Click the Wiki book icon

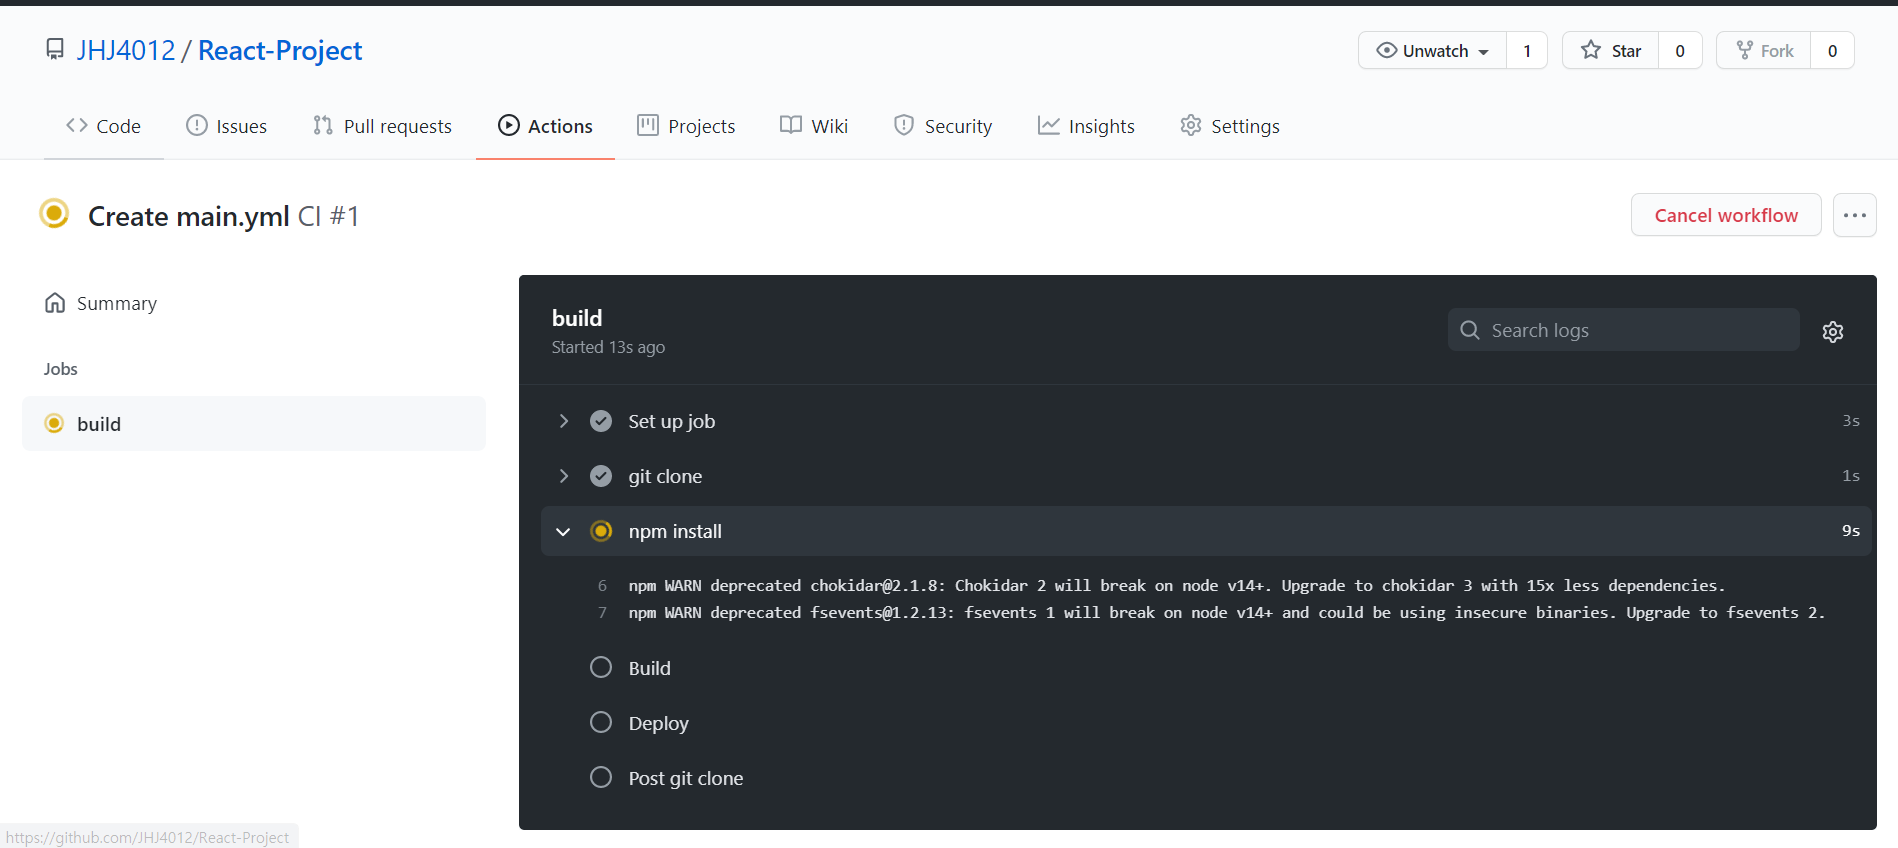point(789,125)
